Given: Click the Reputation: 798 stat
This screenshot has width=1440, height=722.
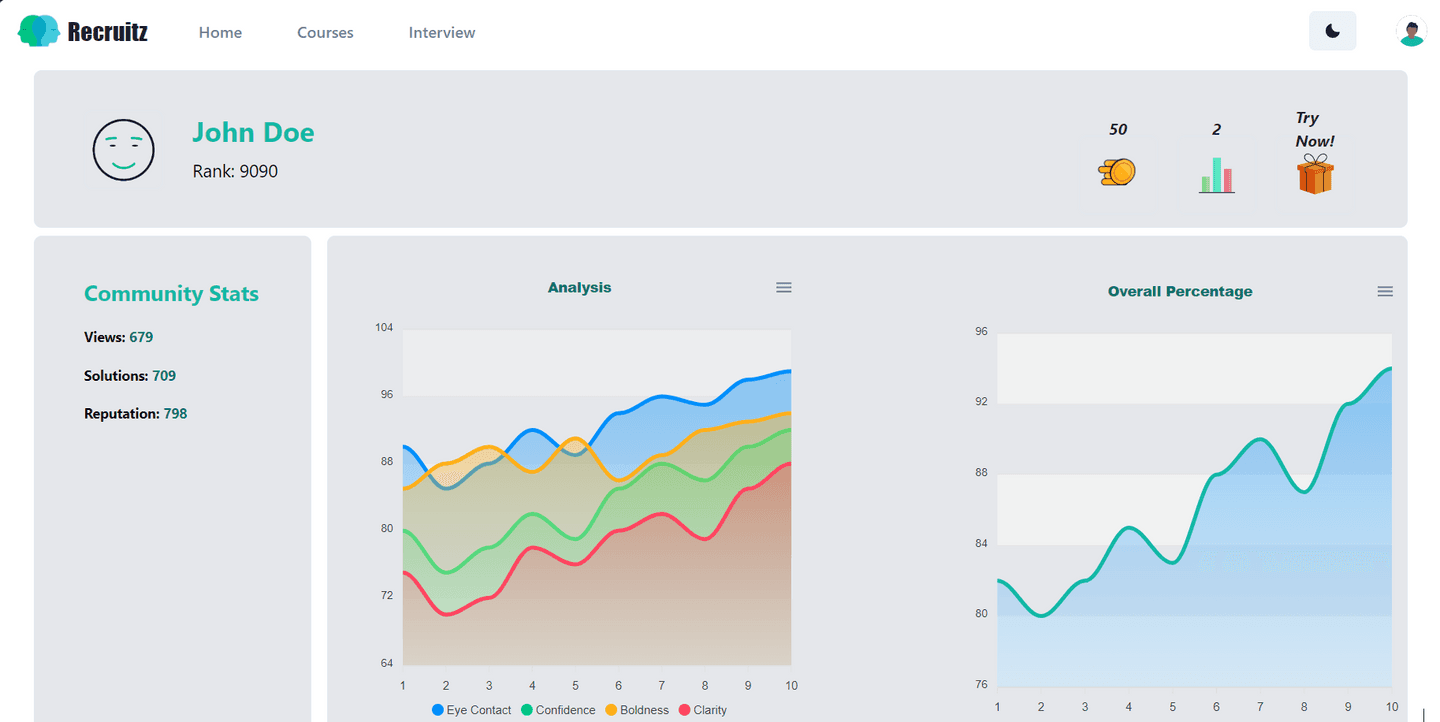Looking at the screenshot, I should (x=135, y=414).
